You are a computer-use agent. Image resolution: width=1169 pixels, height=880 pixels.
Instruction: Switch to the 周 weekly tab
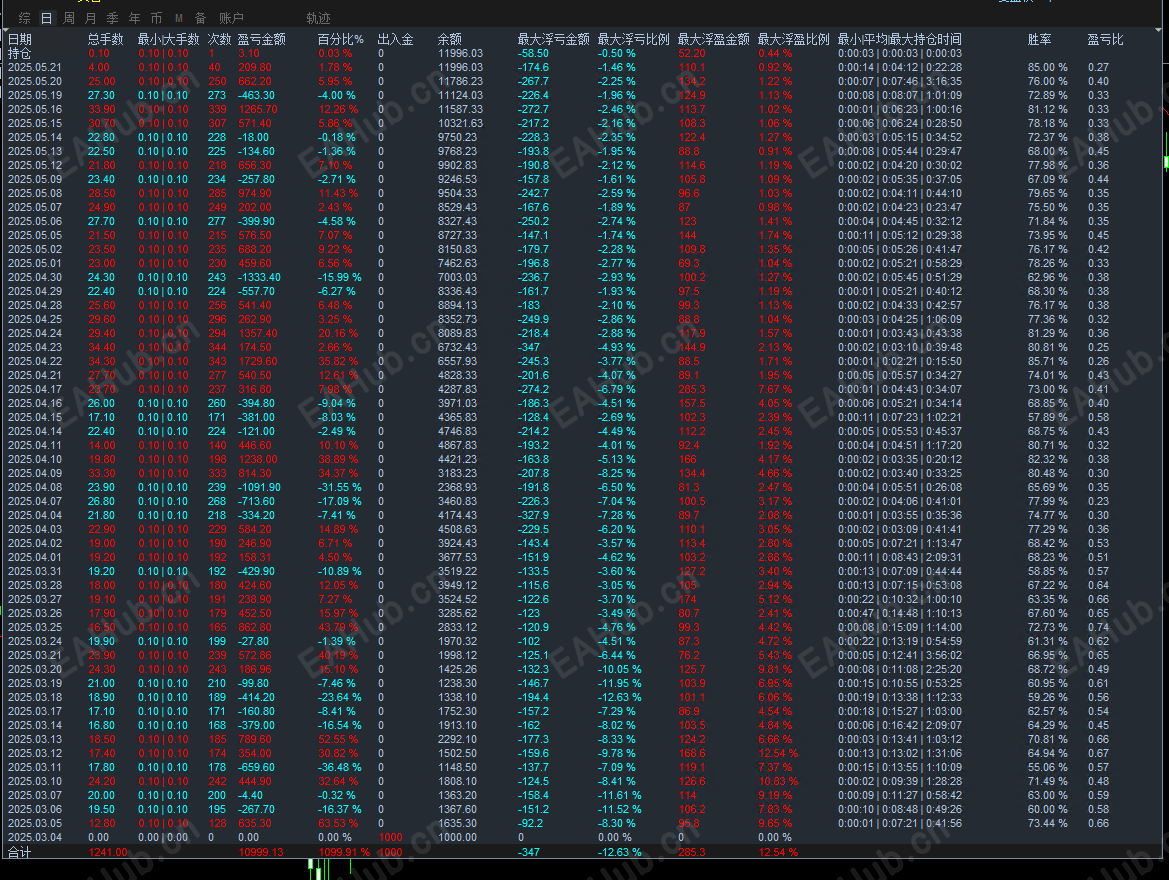tap(69, 18)
